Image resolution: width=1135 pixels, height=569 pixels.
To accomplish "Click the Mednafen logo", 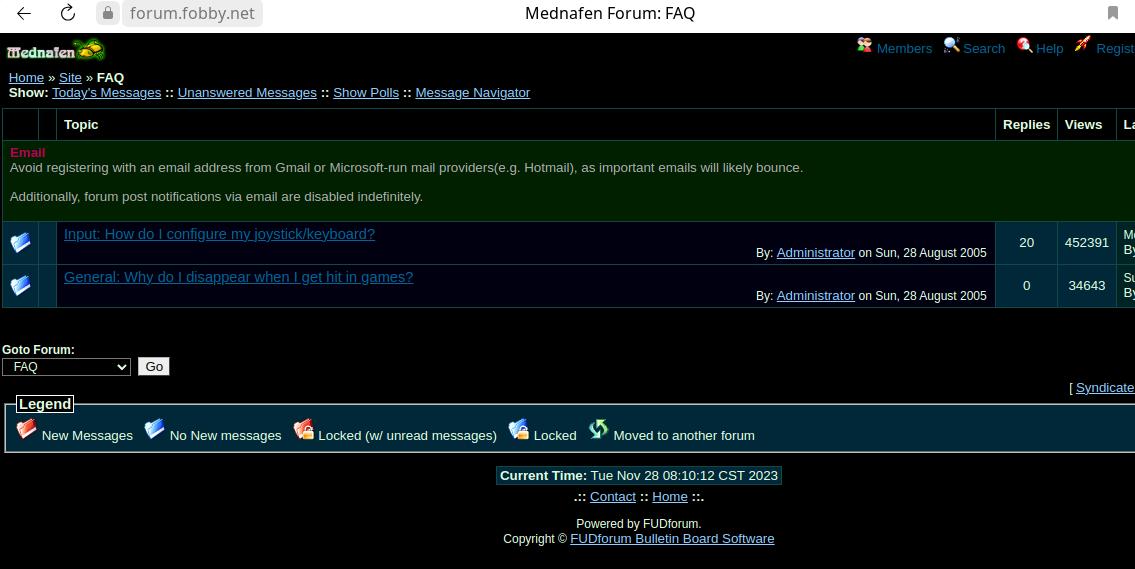I will 56,51.
